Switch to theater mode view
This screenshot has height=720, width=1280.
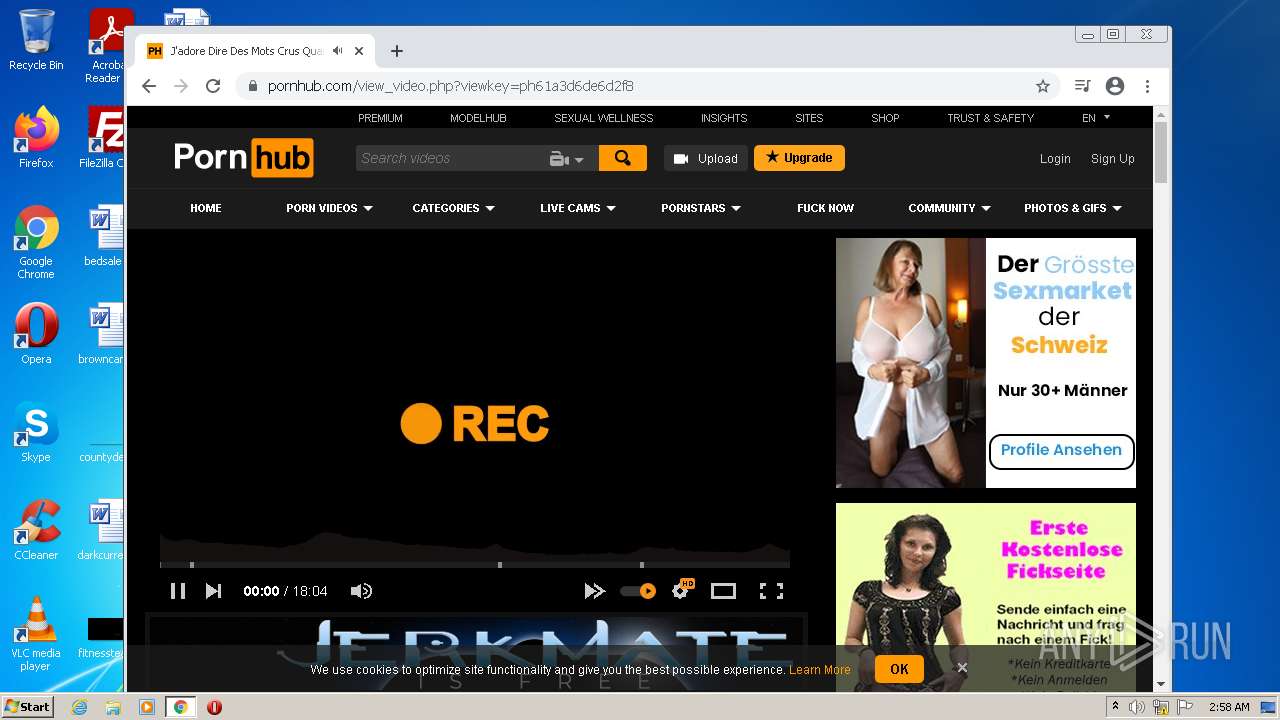(x=723, y=591)
